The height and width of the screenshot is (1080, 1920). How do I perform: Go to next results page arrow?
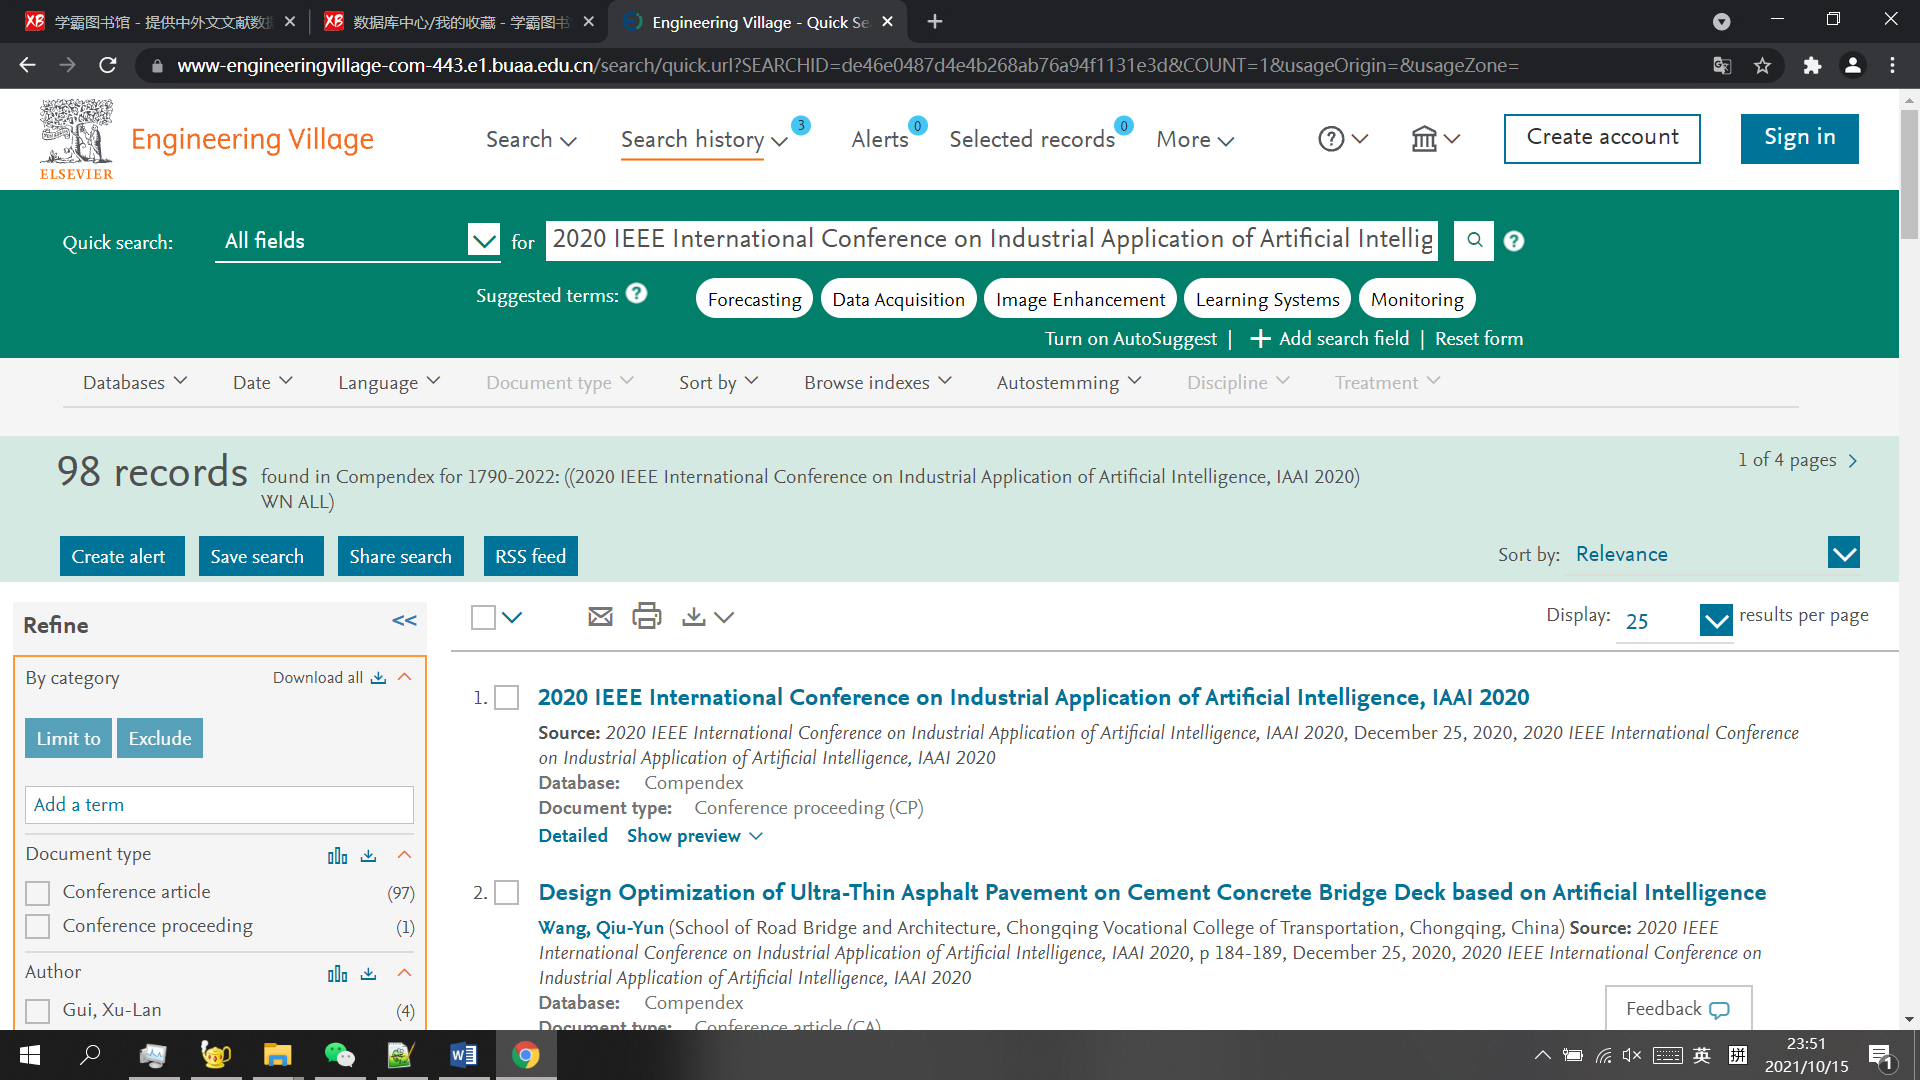pos(1853,461)
